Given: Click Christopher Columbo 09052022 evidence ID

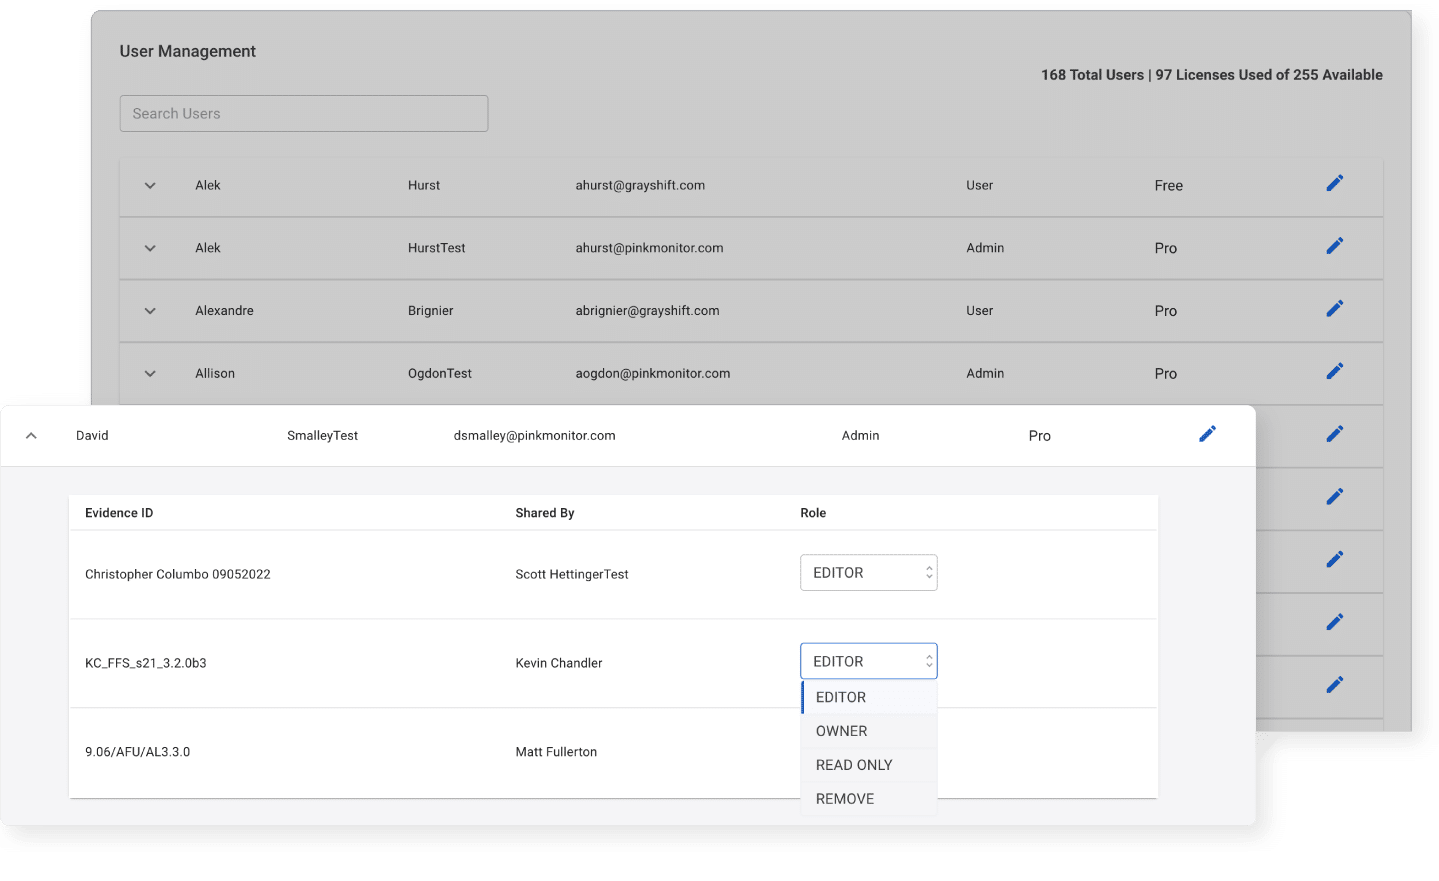Looking at the screenshot, I should tap(178, 575).
